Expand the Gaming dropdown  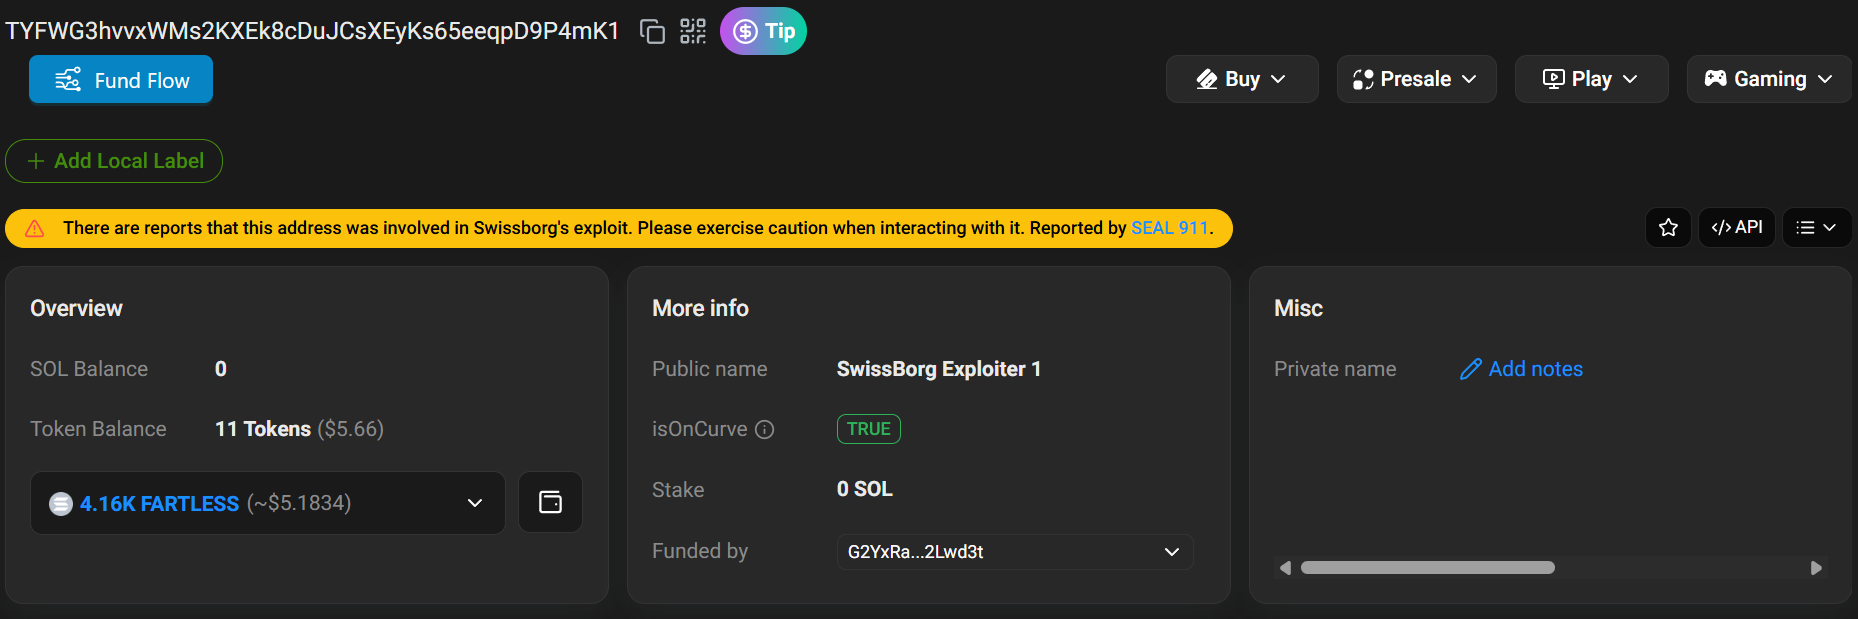point(1769,79)
